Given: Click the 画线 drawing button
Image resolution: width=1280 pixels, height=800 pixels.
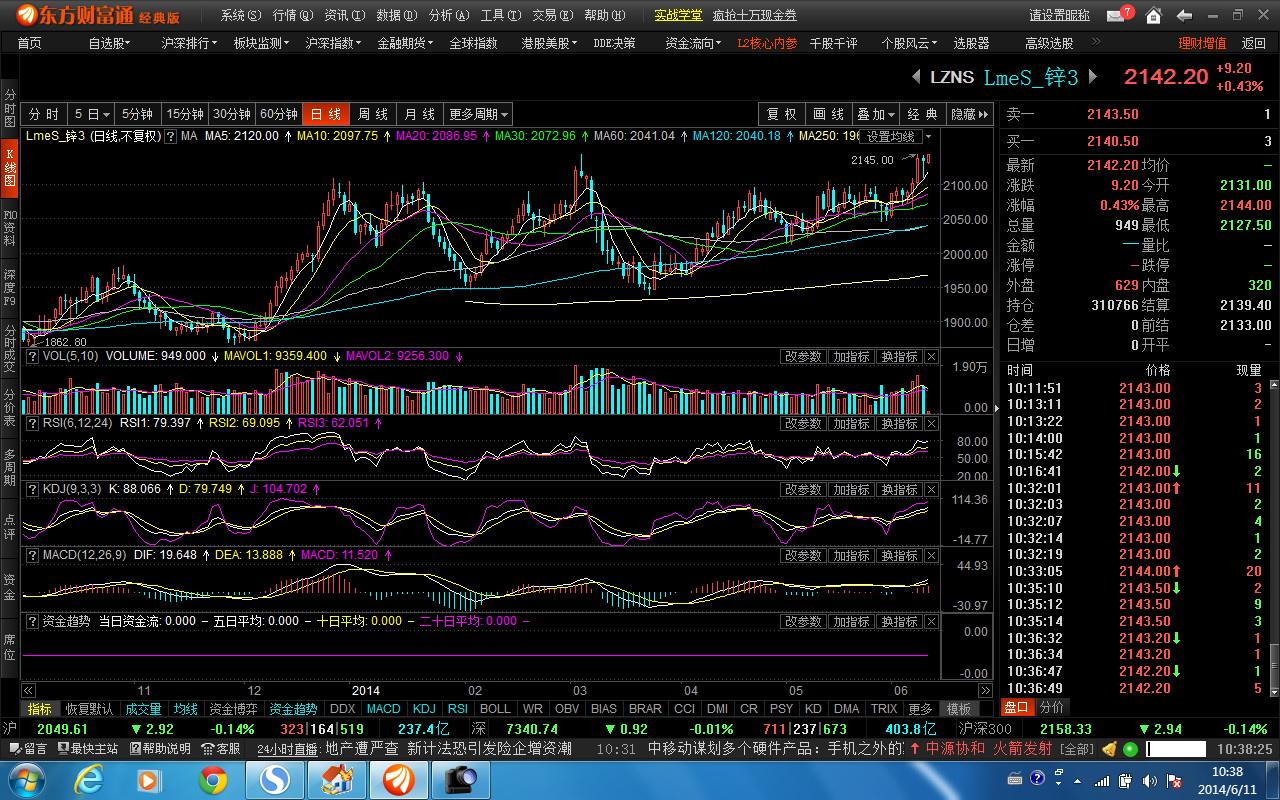Looking at the screenshot, I should pyautogui.click(x=829, y=114).
